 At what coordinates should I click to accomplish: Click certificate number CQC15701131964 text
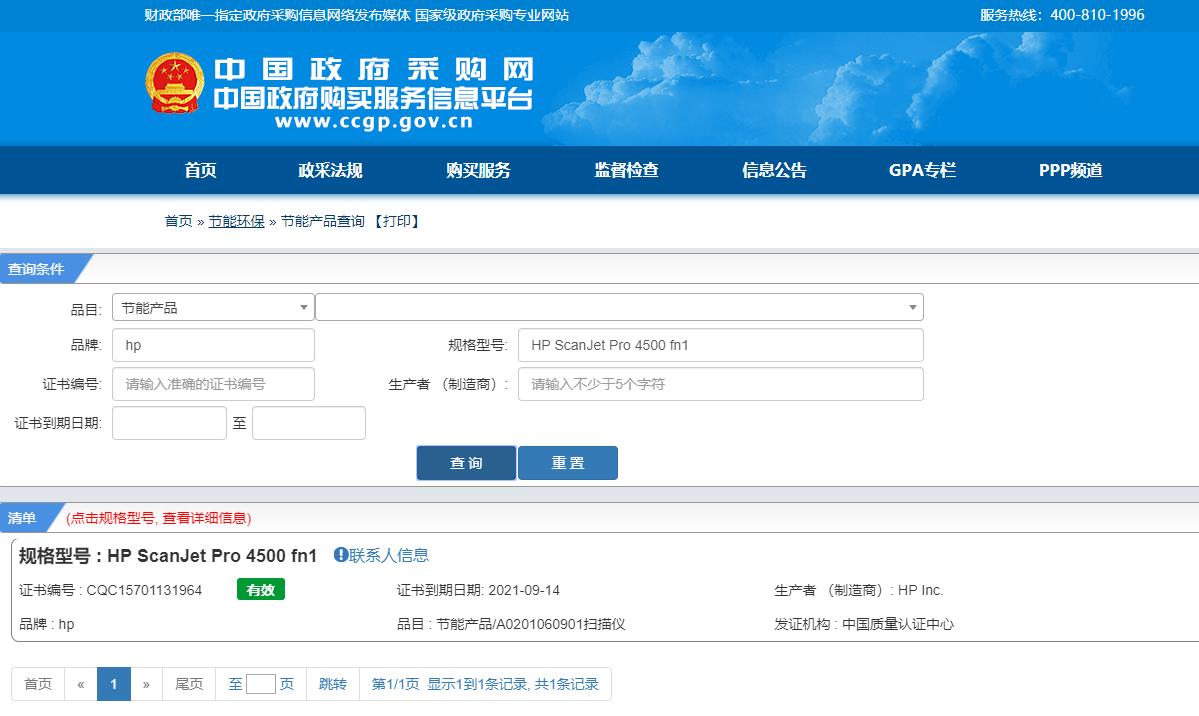(145, 590)
